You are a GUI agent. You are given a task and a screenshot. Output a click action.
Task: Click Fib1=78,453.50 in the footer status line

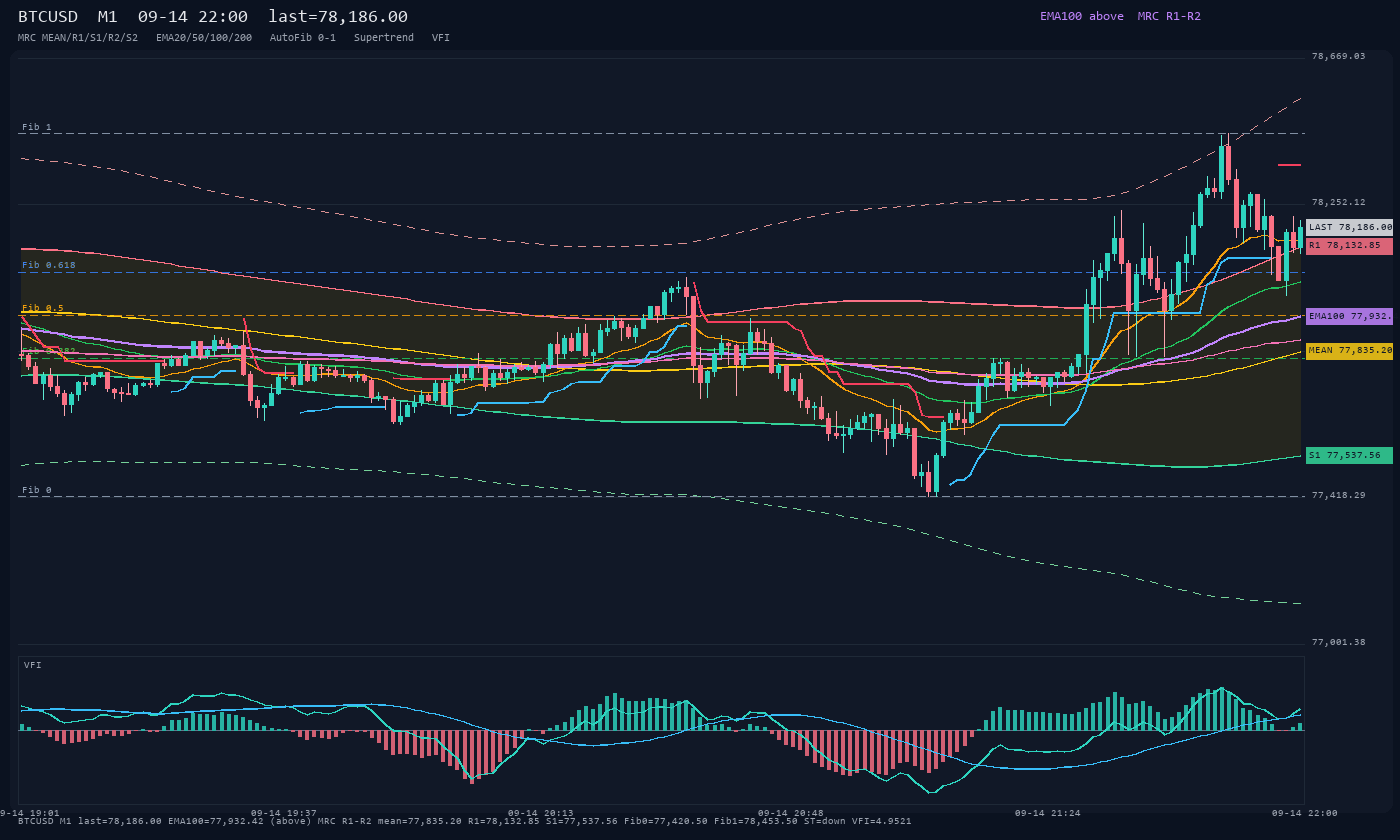click(x=756, y=821)
